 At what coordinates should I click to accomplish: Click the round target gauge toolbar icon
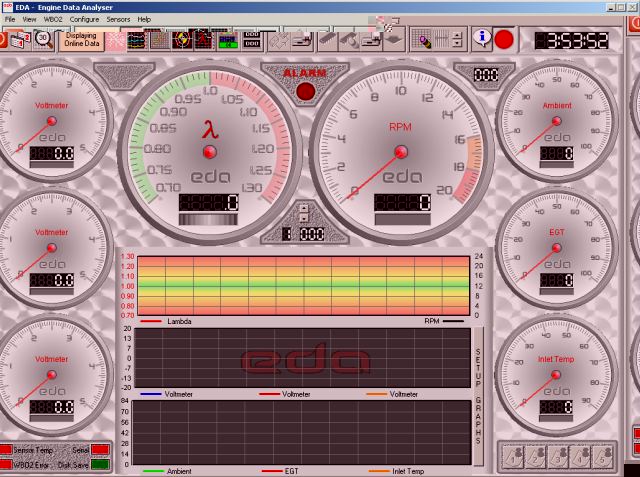pos(183,40)
